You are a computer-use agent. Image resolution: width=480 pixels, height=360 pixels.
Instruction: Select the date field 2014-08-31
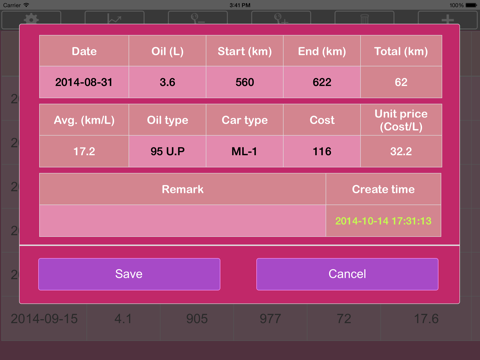pyautogui.click(x=84, y=82)
